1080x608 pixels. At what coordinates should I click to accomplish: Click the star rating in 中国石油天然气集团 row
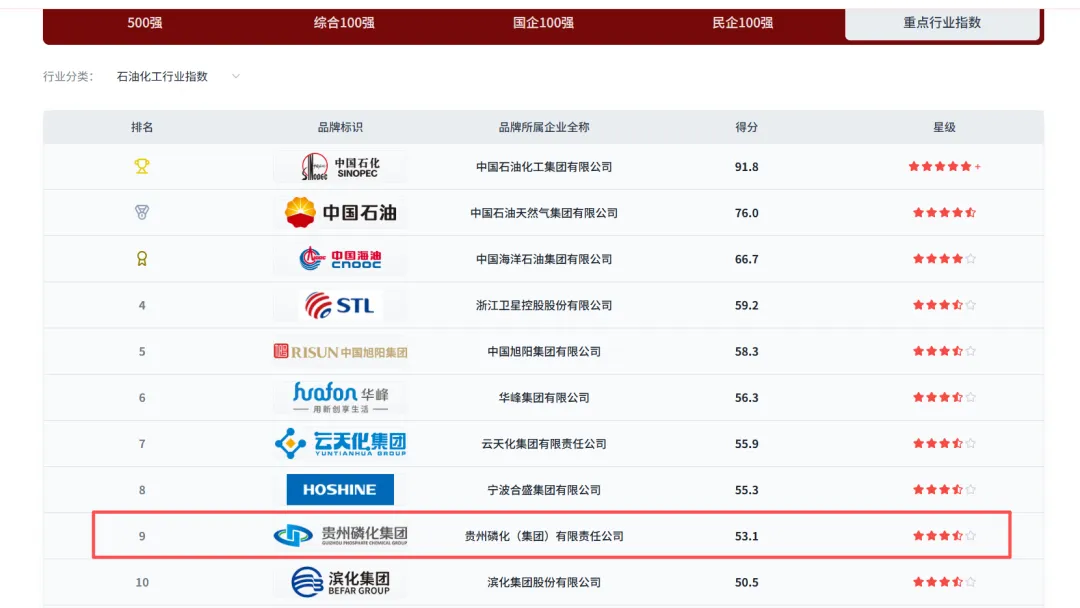pos(944,212)
